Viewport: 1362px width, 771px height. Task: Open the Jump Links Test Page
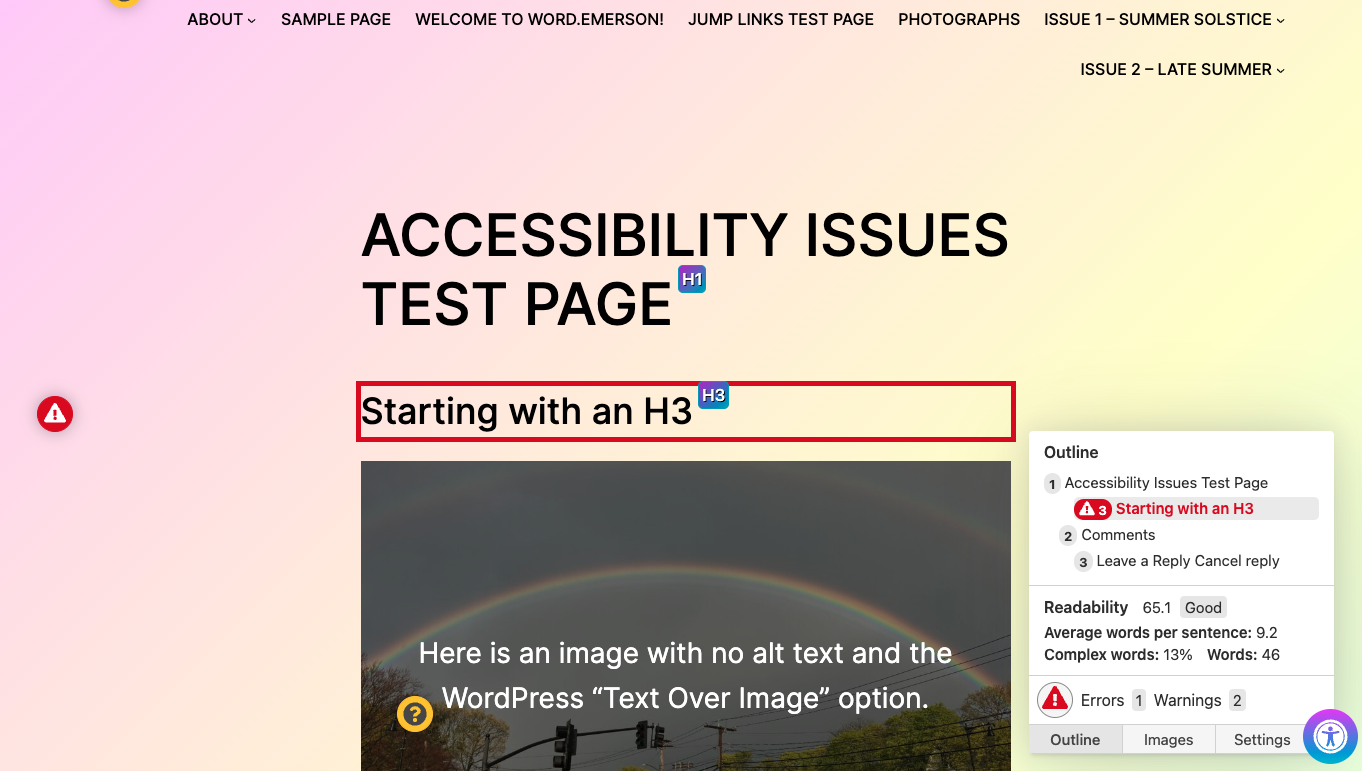[x=780, y=20]
